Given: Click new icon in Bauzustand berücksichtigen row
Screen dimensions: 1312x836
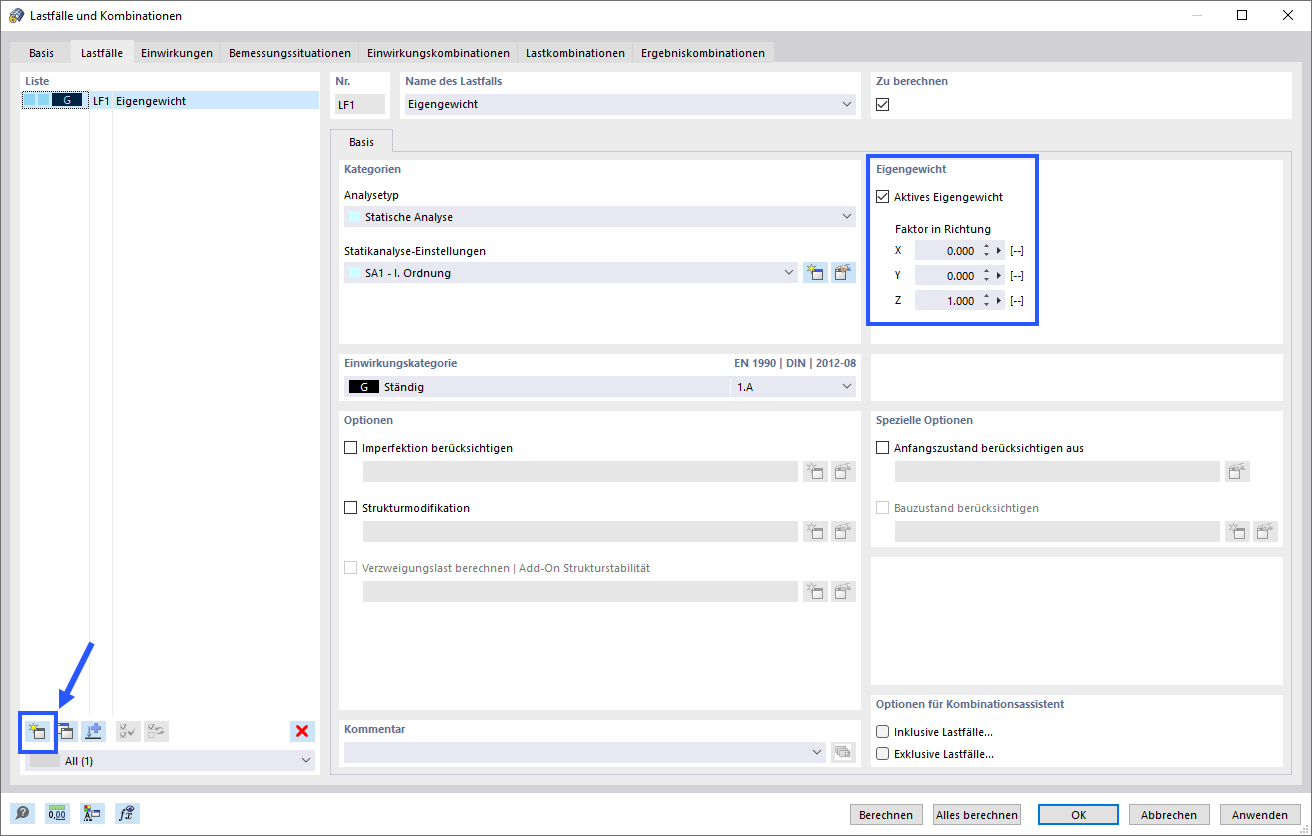Looking at the screenshot, I should coord(1238,532).
